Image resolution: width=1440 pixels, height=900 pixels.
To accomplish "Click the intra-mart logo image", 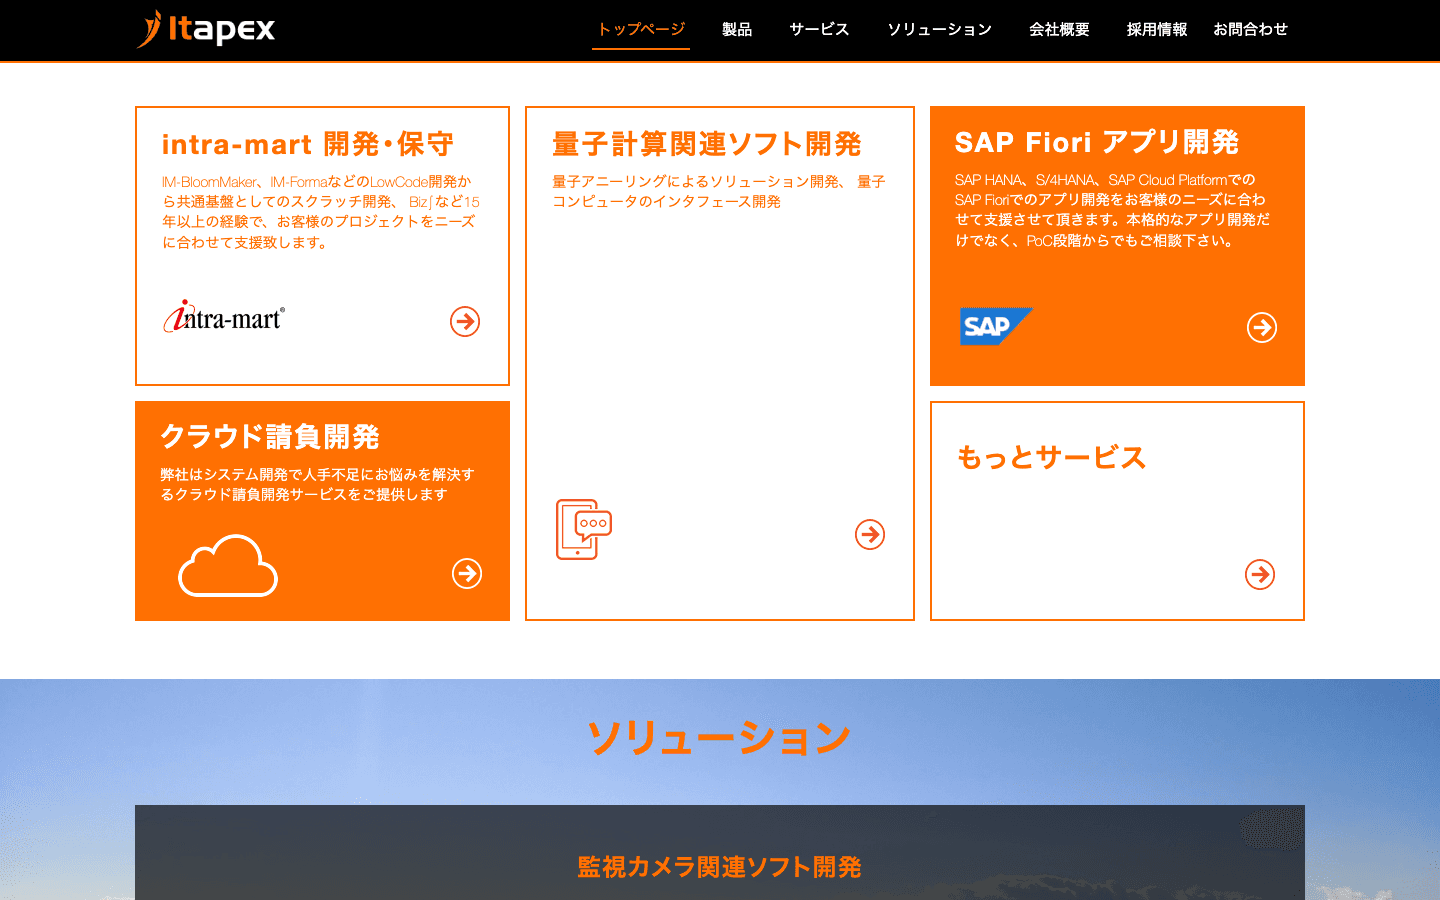I will tap(224, 316).
